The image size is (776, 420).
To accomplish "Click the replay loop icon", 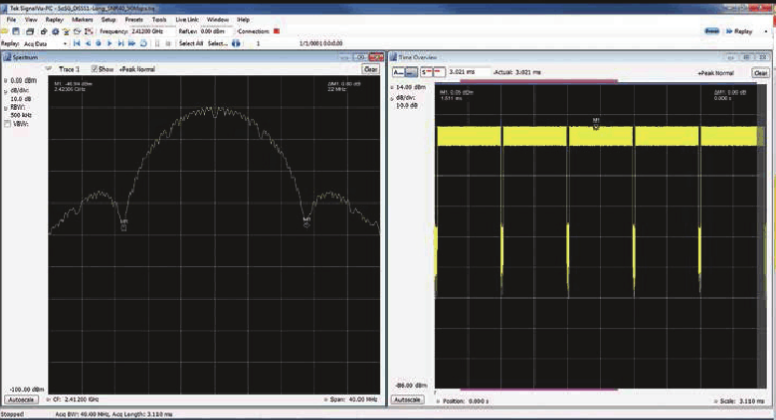I will point(143,44).
